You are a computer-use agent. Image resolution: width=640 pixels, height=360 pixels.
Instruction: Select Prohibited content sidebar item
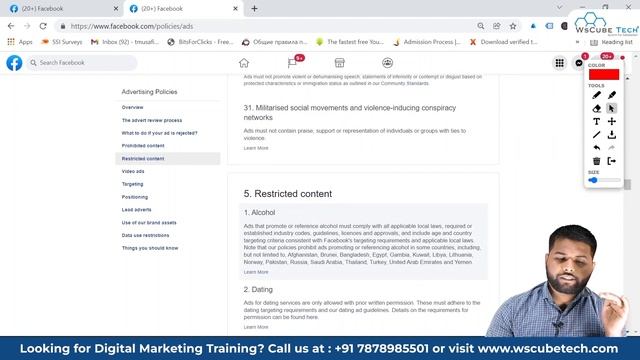[x=143, y=146]
